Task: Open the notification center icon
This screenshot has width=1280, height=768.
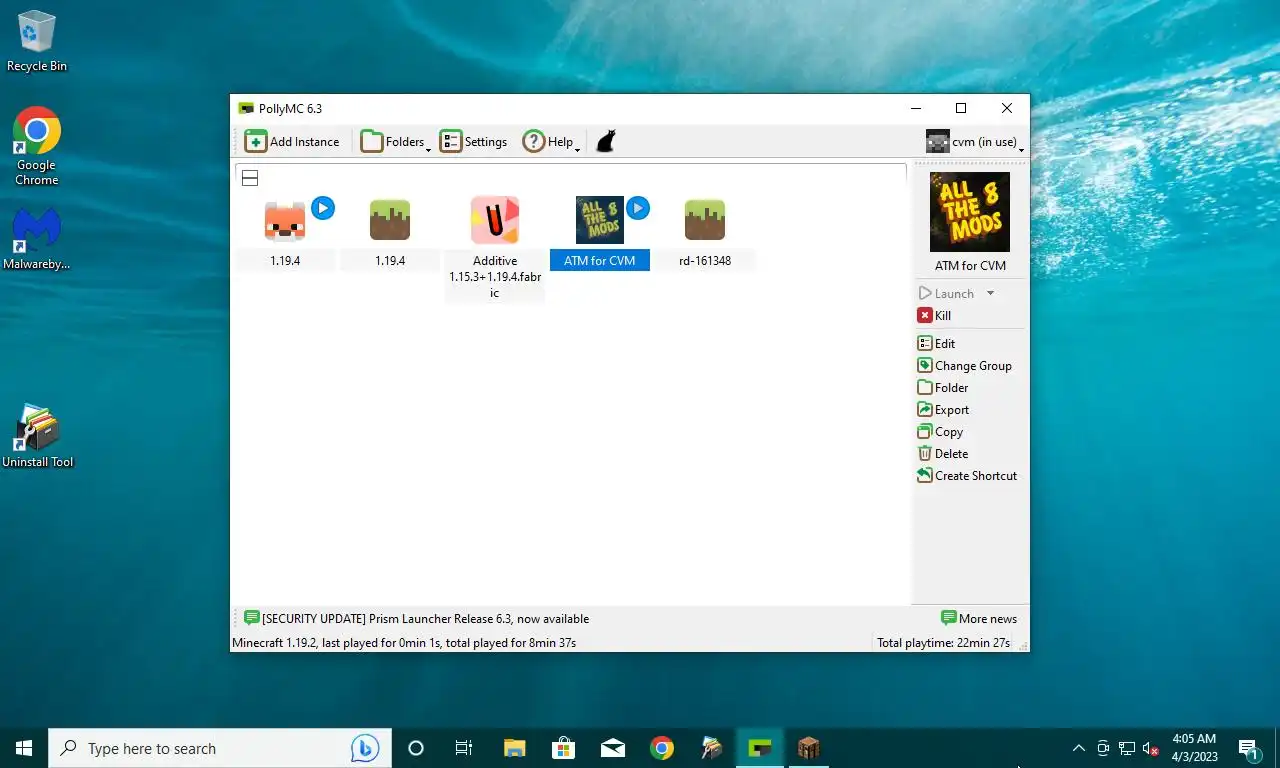Action: pyautogui.click(x=1250, y=748)
